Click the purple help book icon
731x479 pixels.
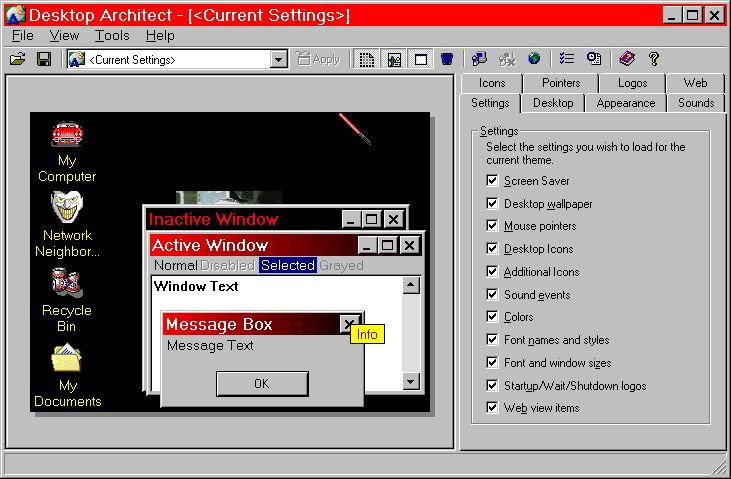[627, 59]
